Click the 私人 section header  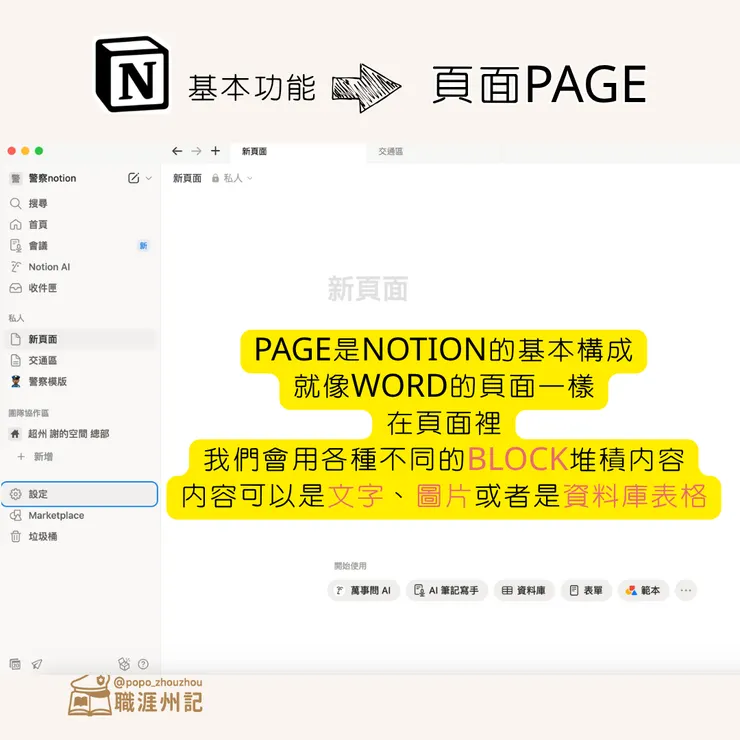(16, 318)
